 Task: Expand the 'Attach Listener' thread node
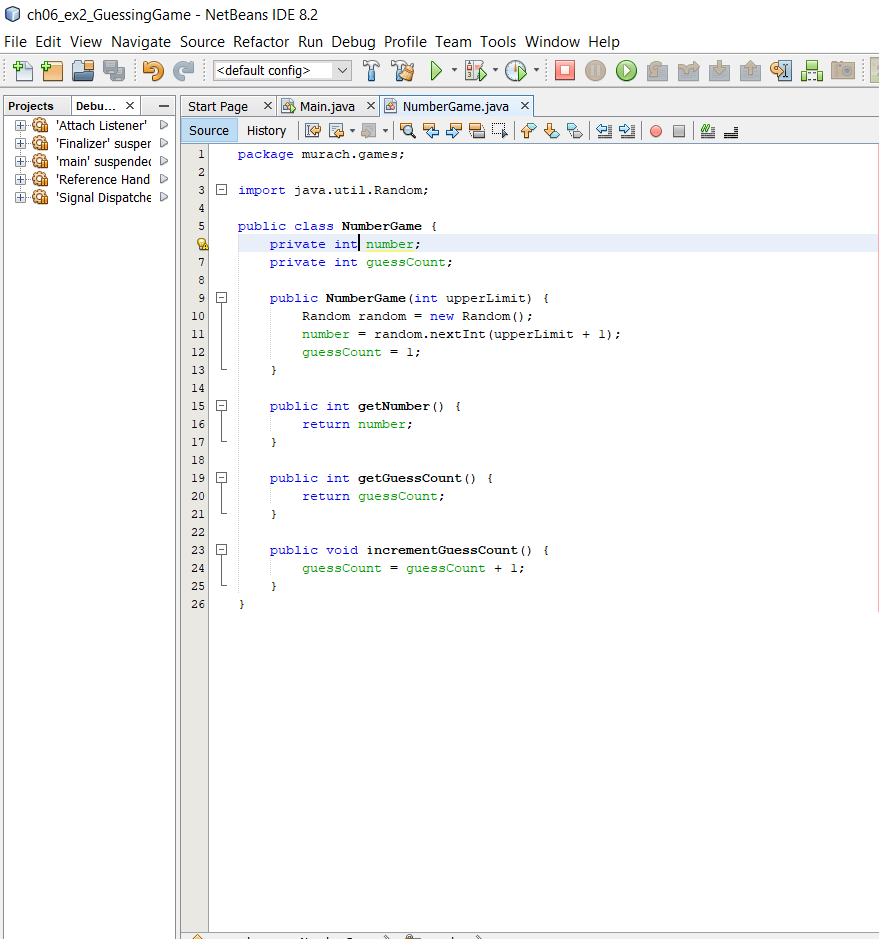click(20, 125)
